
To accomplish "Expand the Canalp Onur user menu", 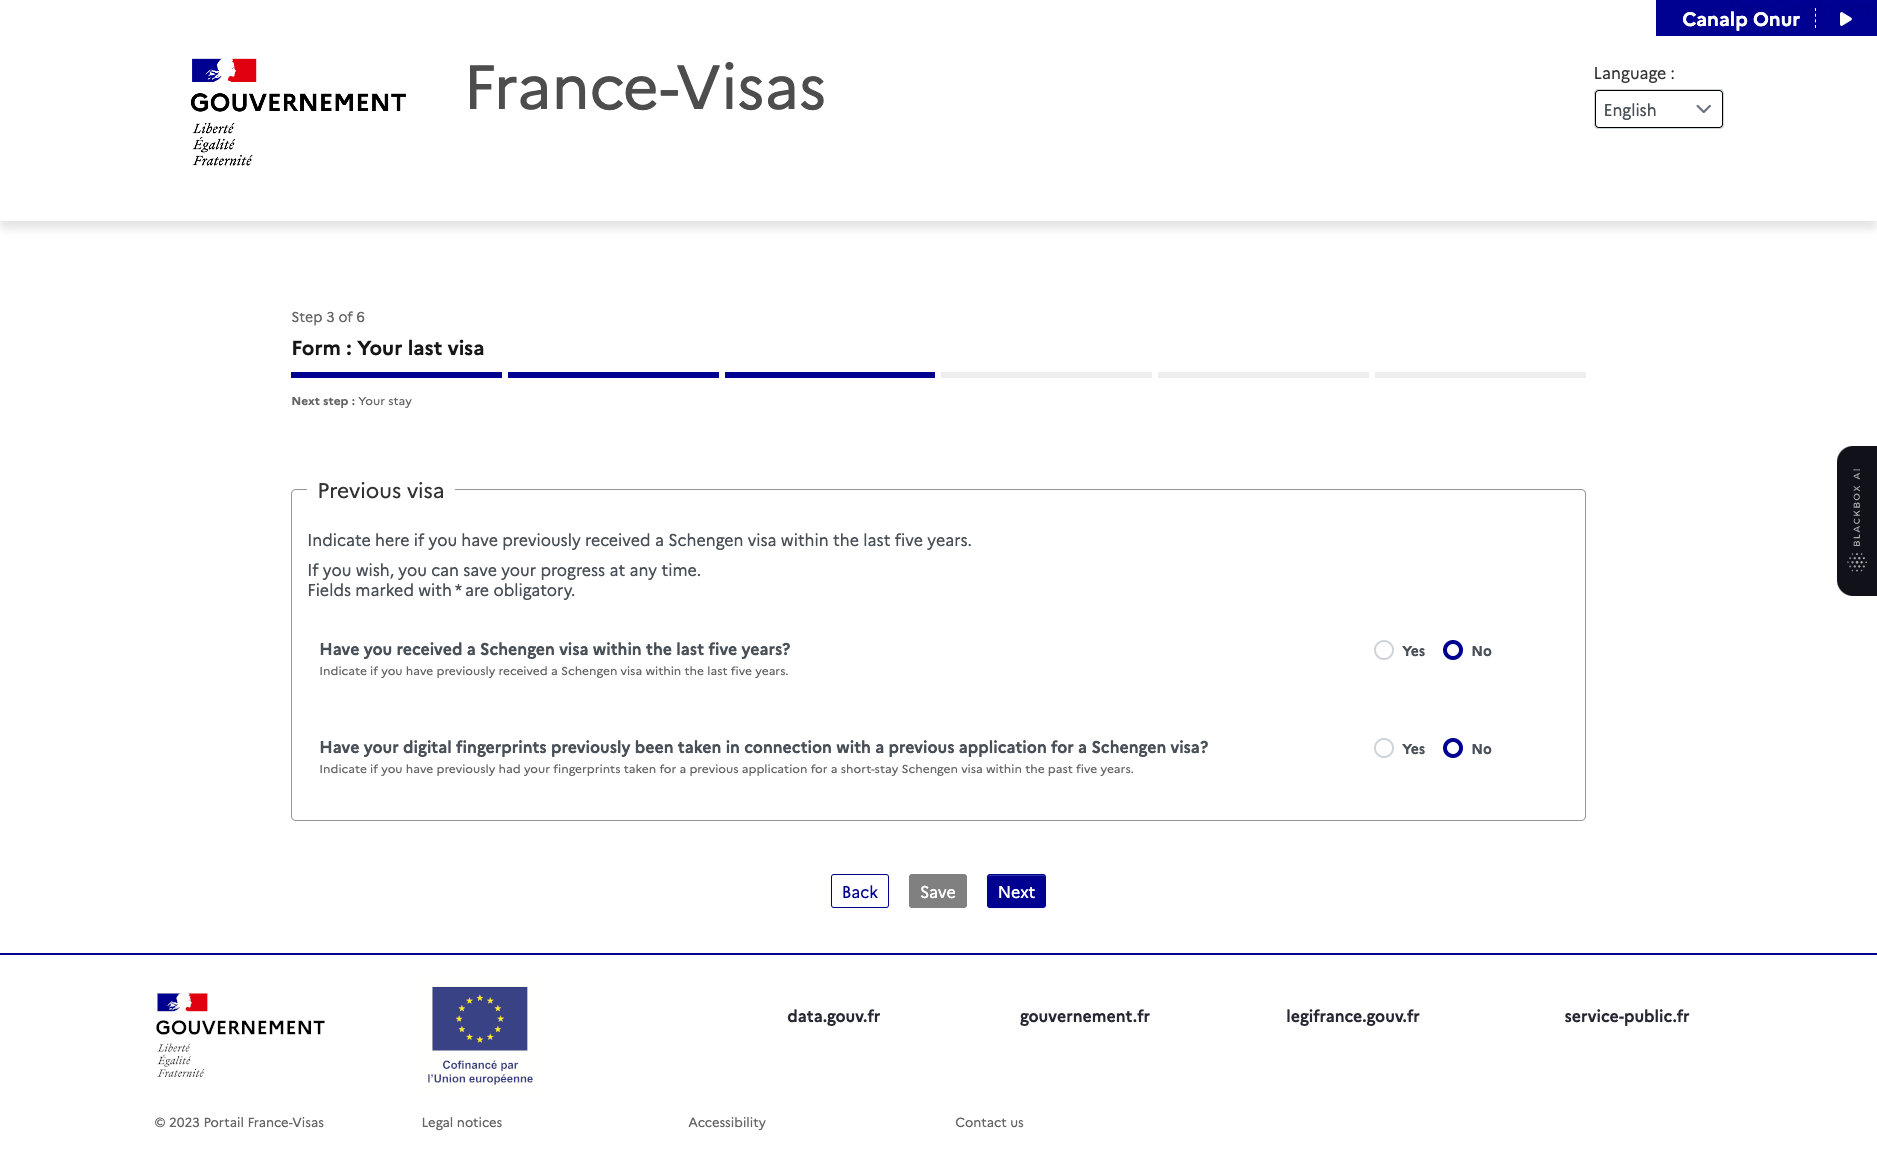I will click(x=1741, y=19).
